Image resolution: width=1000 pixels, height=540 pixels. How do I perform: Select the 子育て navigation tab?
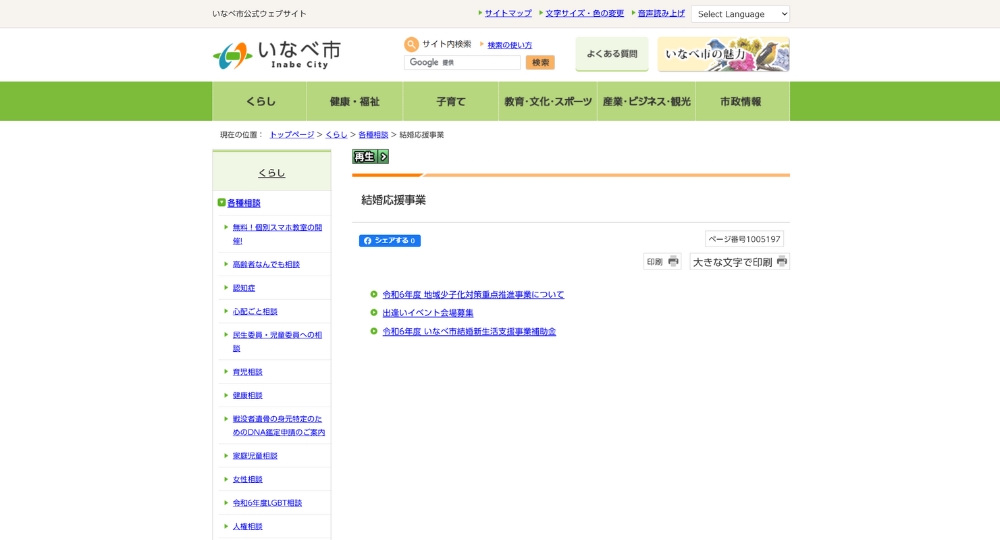[x=451, y=101]
